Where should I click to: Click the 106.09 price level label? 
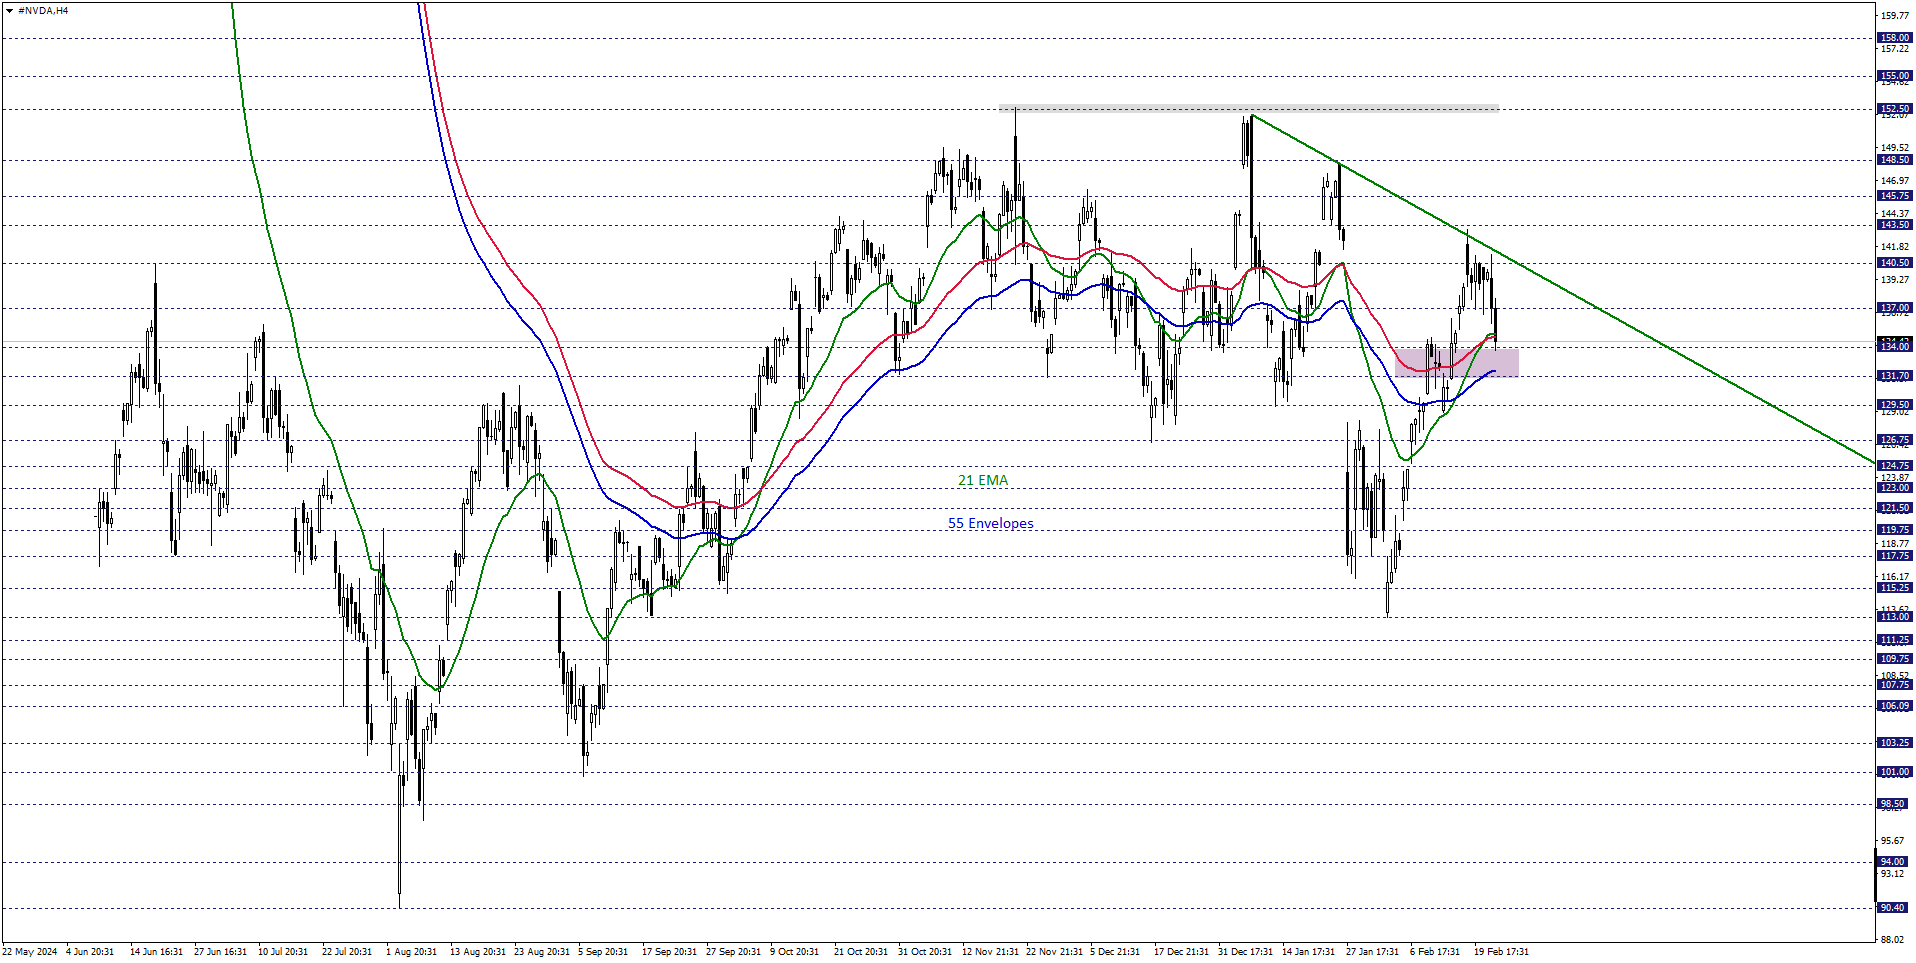tap(1894, 706)
